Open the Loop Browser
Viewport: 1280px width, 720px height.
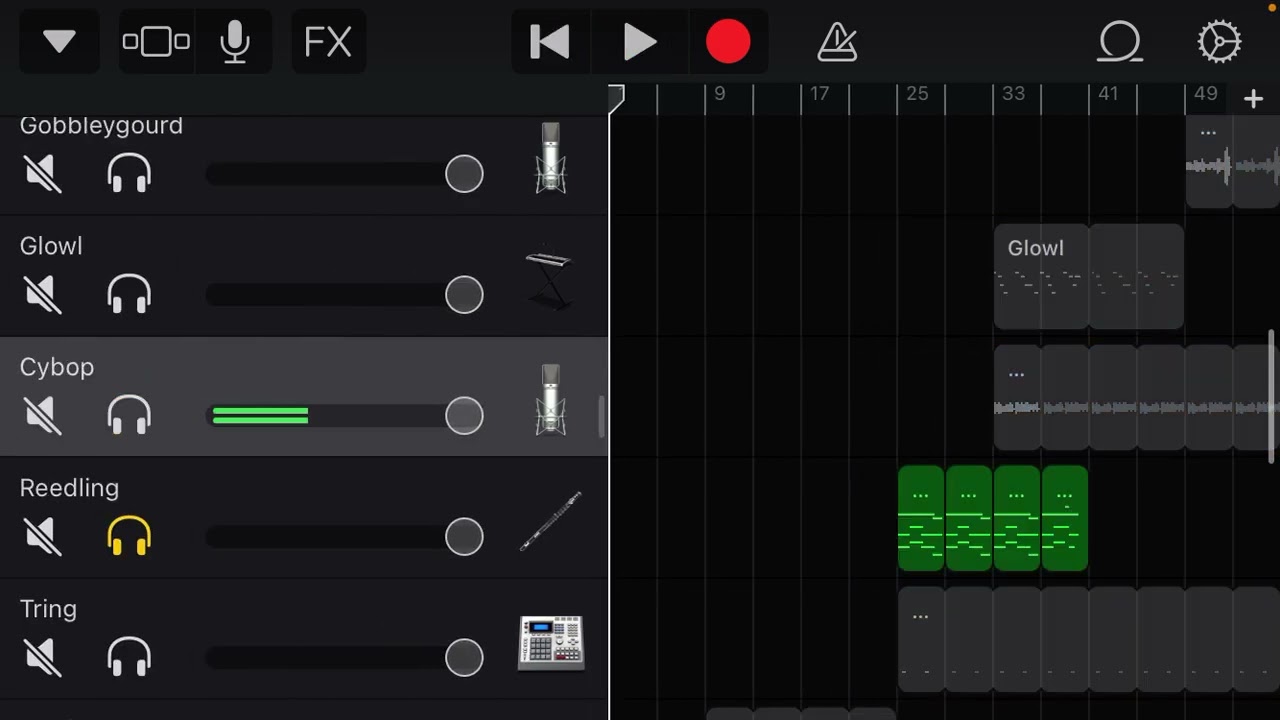click(1120, 42)
